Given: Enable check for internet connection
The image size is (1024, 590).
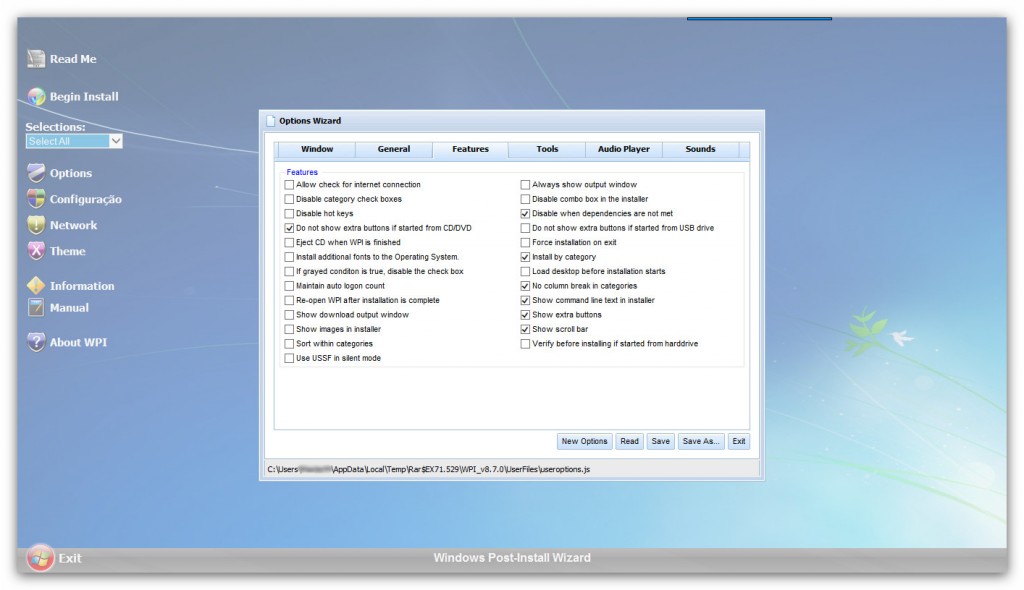Looking at the screenshot, I should pyautogui.click(x=290, y=184).
